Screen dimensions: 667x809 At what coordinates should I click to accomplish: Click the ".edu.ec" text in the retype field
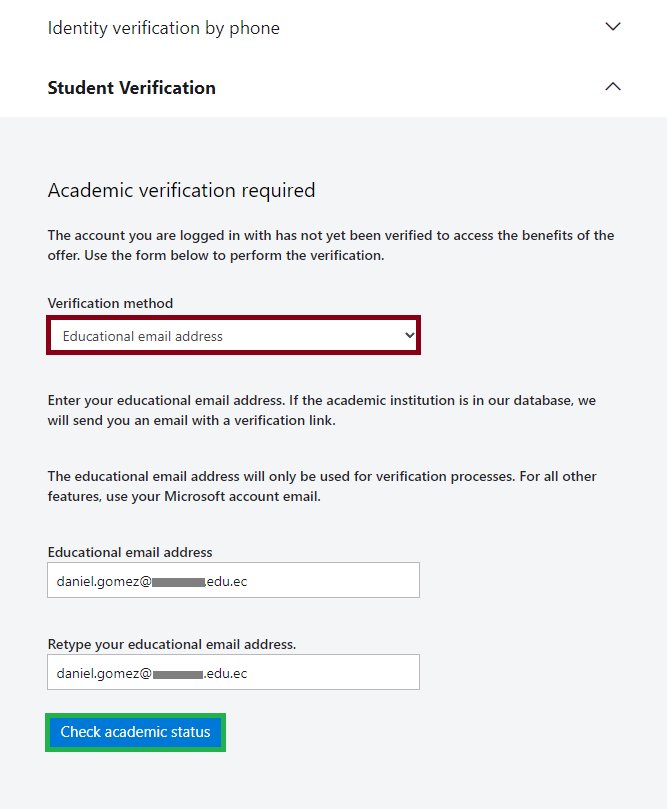pyautogui.click(x=225, y=673)
